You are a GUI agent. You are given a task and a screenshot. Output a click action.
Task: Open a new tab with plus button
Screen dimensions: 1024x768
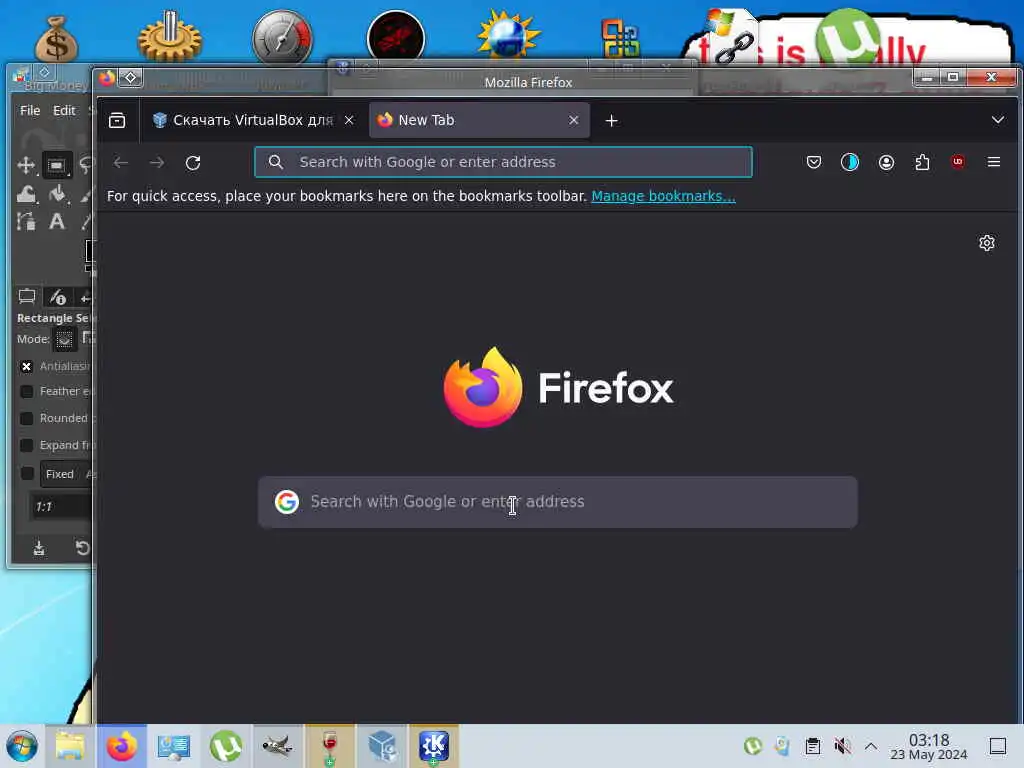(x=611, y=121)
